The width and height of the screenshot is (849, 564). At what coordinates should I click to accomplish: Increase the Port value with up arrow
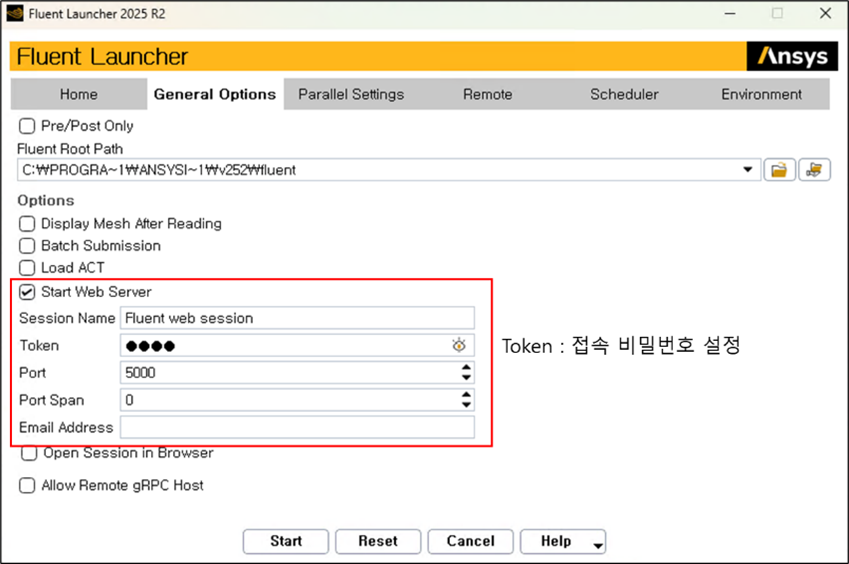(x=465, y=368)
